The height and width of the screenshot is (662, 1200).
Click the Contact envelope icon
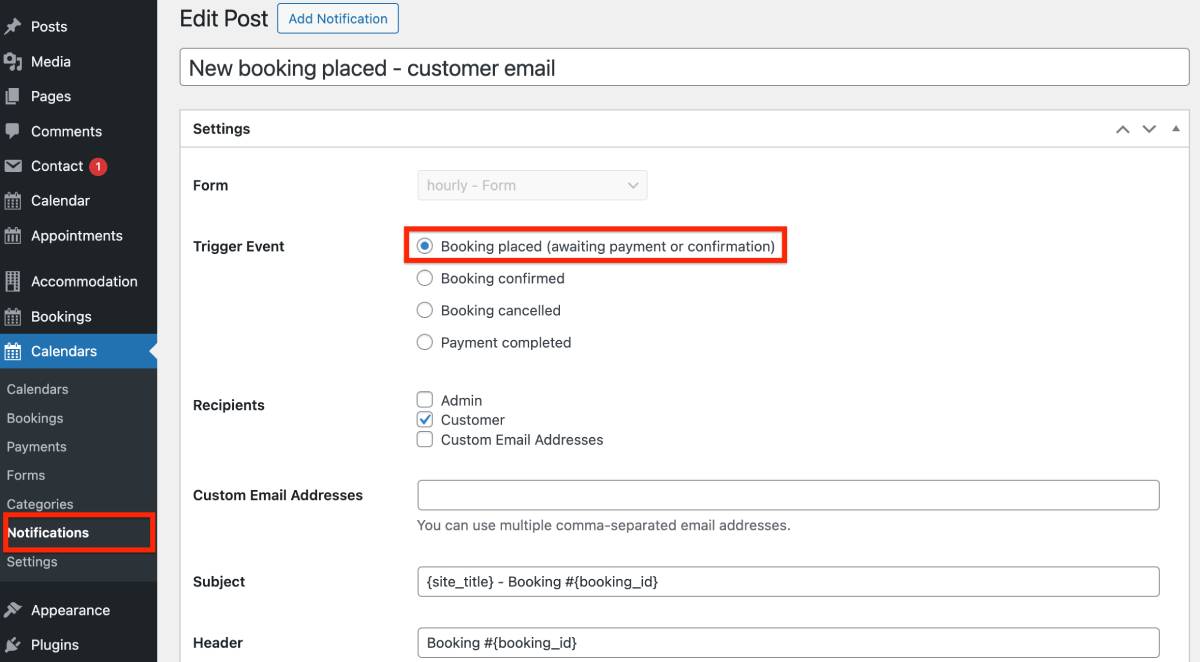(x=13, y=166)
